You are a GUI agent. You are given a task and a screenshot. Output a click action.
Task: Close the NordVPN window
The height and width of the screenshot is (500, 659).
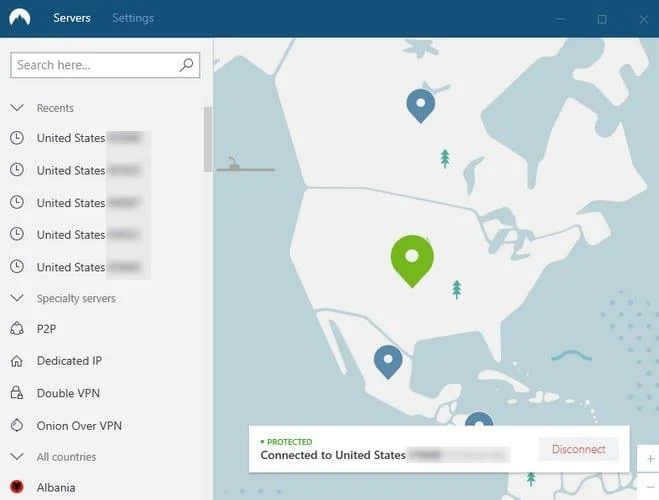pyautogui.click(x=643, y=19)
